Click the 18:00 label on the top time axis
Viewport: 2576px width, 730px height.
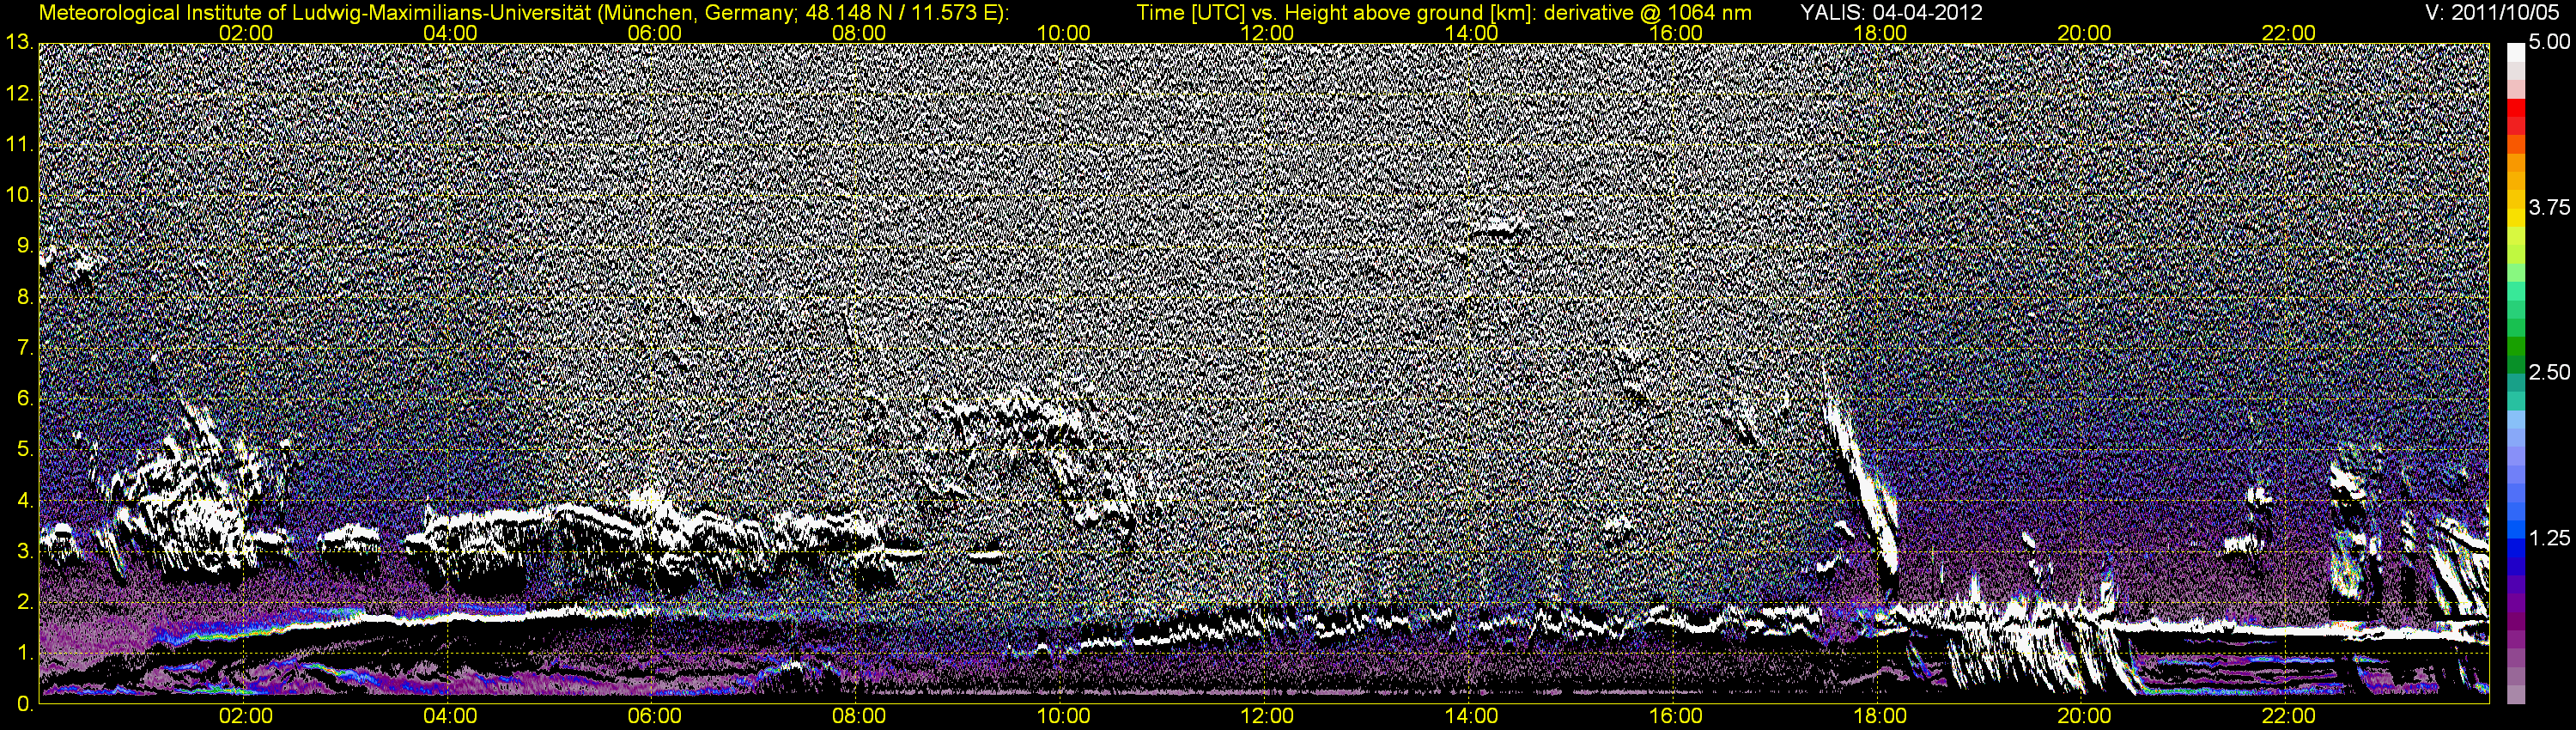[1880, 33]
